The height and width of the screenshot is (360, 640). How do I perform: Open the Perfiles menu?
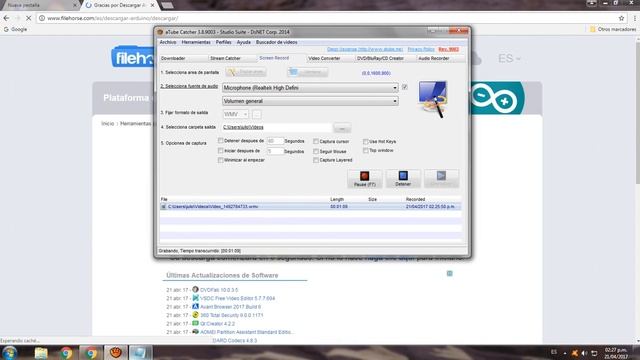(223, 42)
